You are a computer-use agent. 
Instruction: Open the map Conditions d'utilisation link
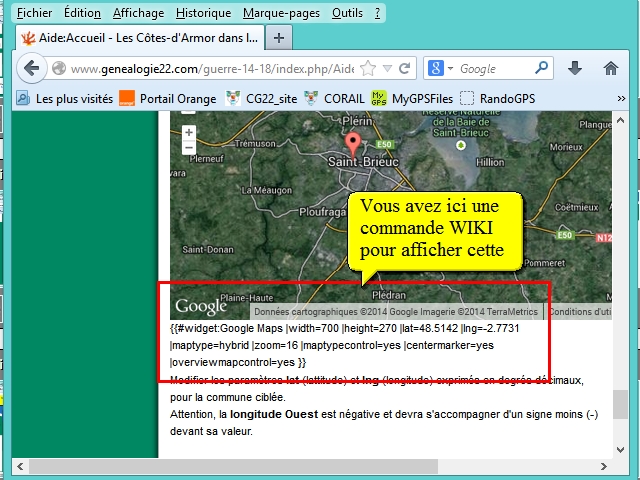point(580,311)
